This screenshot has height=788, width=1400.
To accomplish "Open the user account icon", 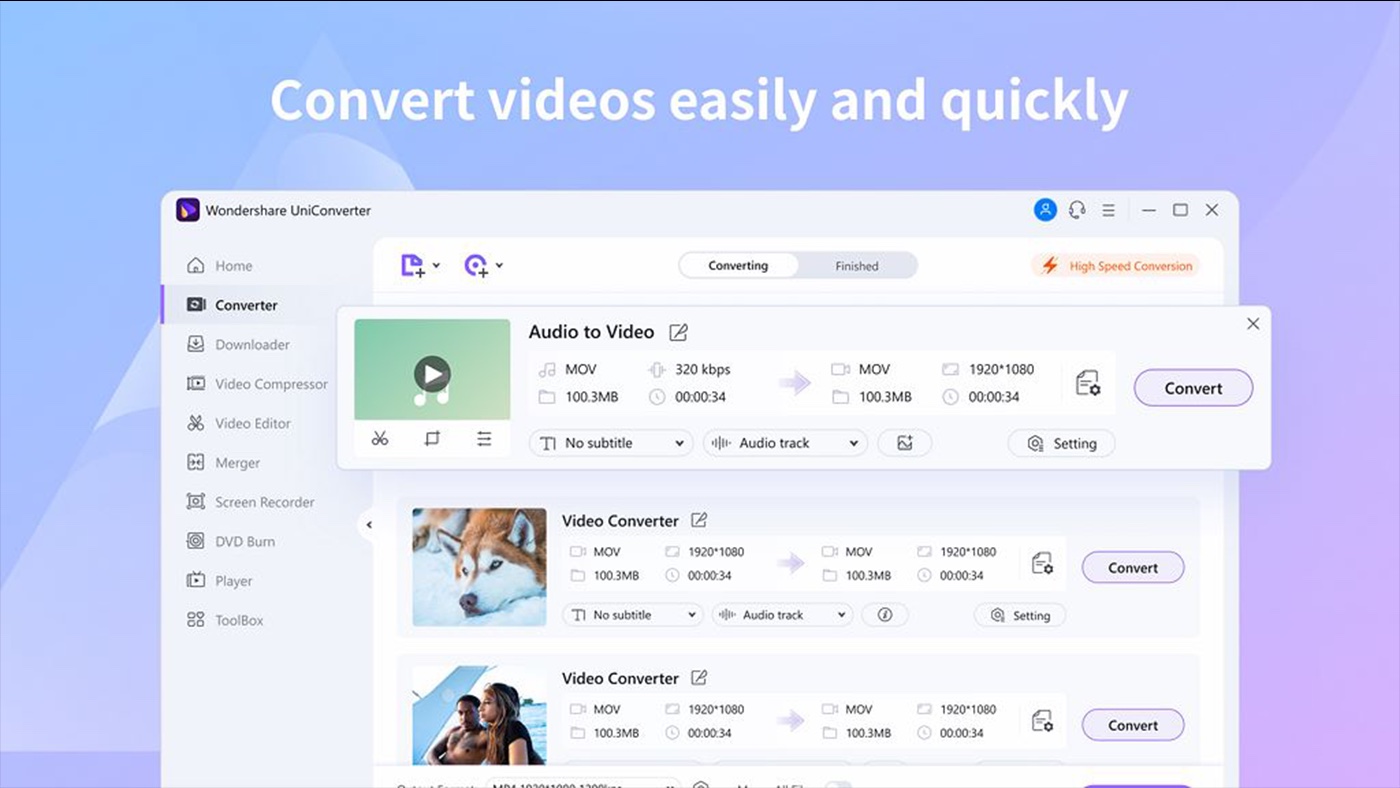I will (x=1045, y=210).
